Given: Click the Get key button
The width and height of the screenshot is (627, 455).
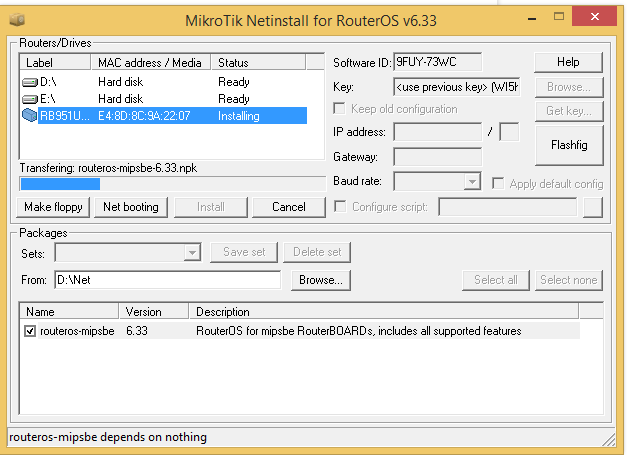Looking at the screenshot, I should pyautogui.click(x=569, y=111).
